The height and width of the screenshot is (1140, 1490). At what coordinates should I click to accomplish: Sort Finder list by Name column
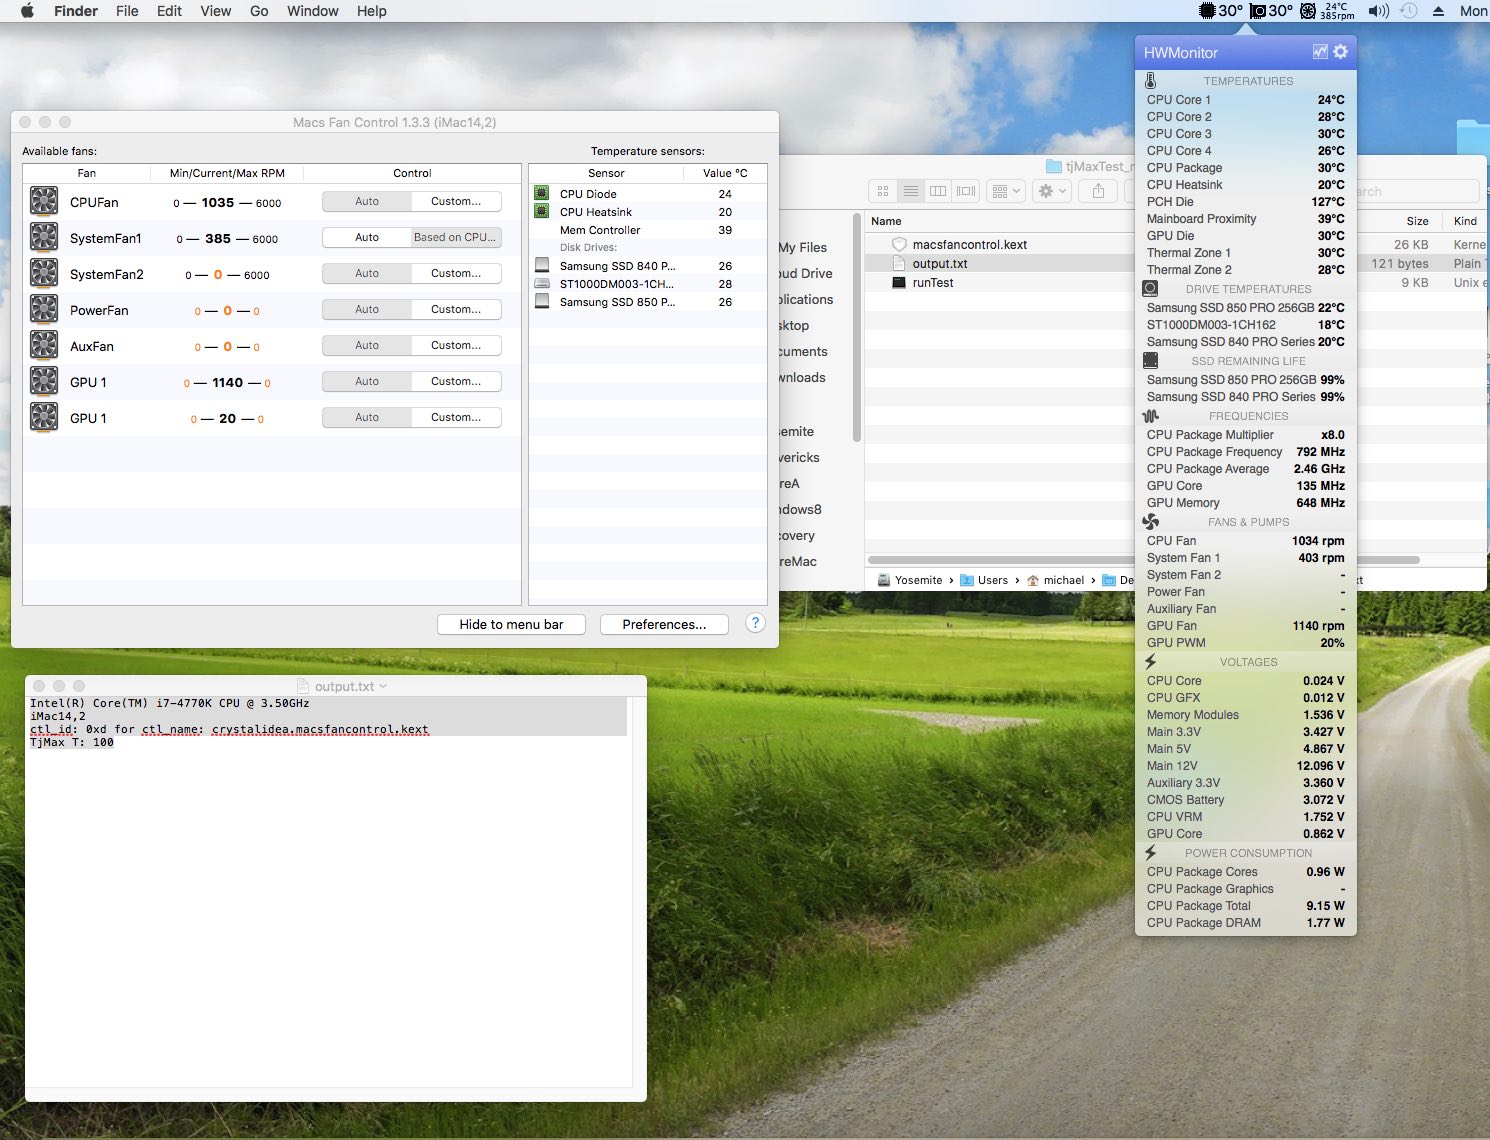(x=886, y=221)
